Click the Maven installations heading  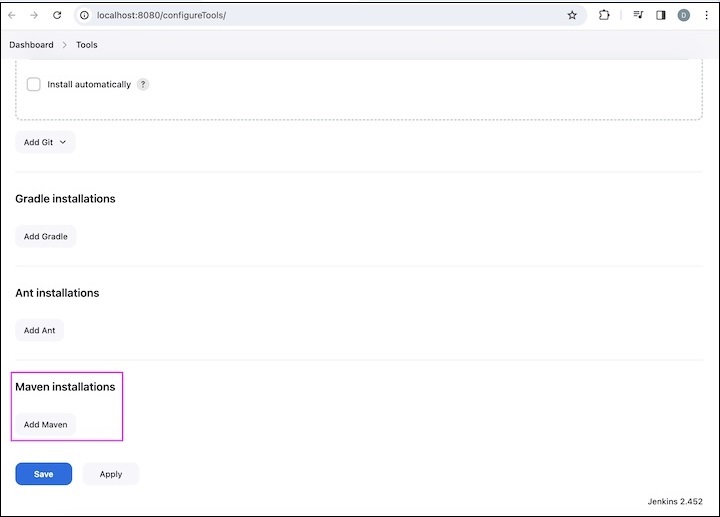(x=65, y=387)
